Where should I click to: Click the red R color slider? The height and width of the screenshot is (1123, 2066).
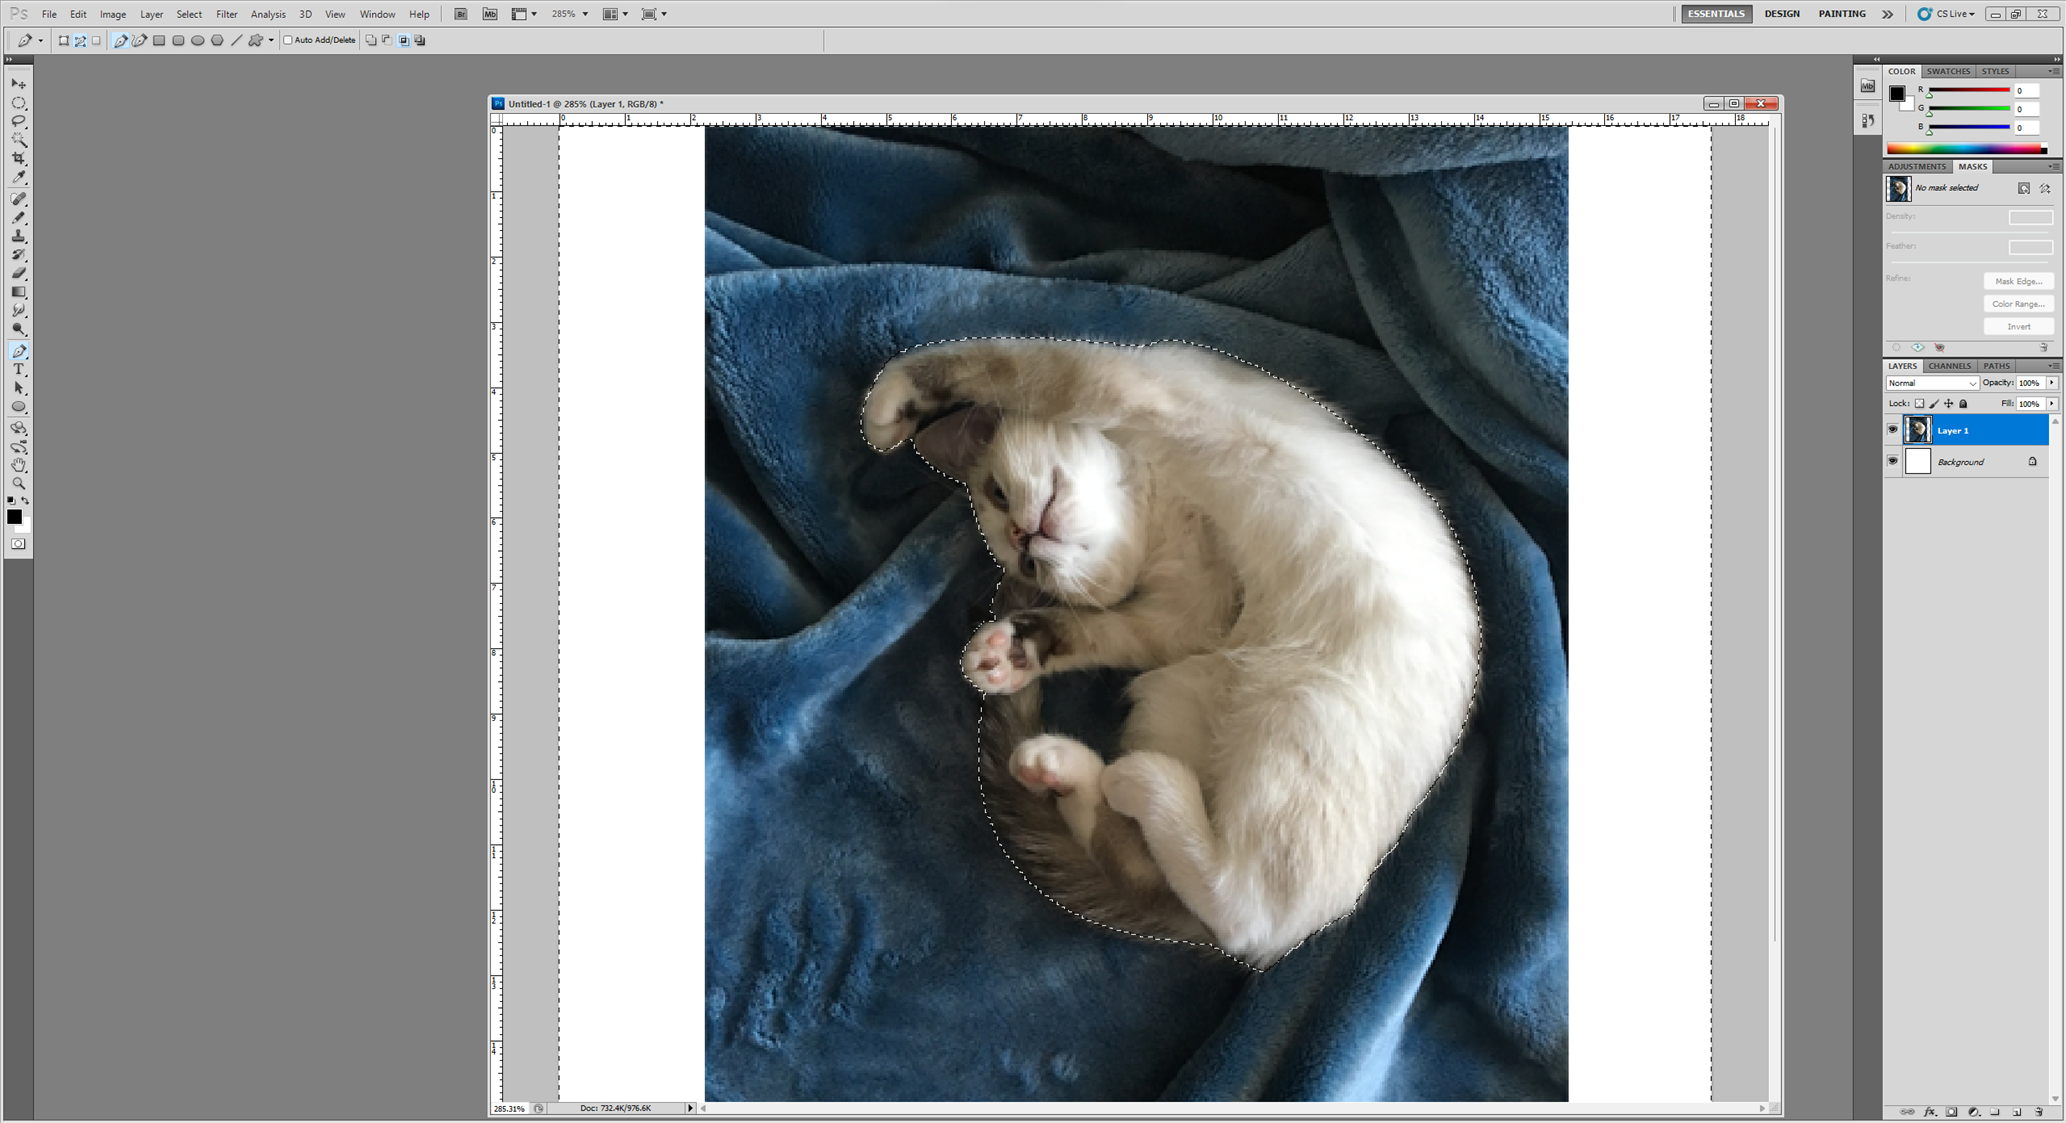pyautogui.click(x=1968, y=90)
